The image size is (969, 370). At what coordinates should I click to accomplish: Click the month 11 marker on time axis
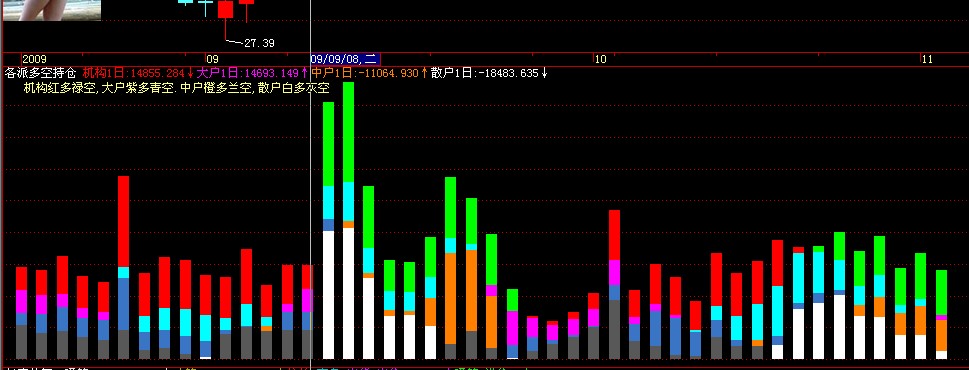[927, 59]
